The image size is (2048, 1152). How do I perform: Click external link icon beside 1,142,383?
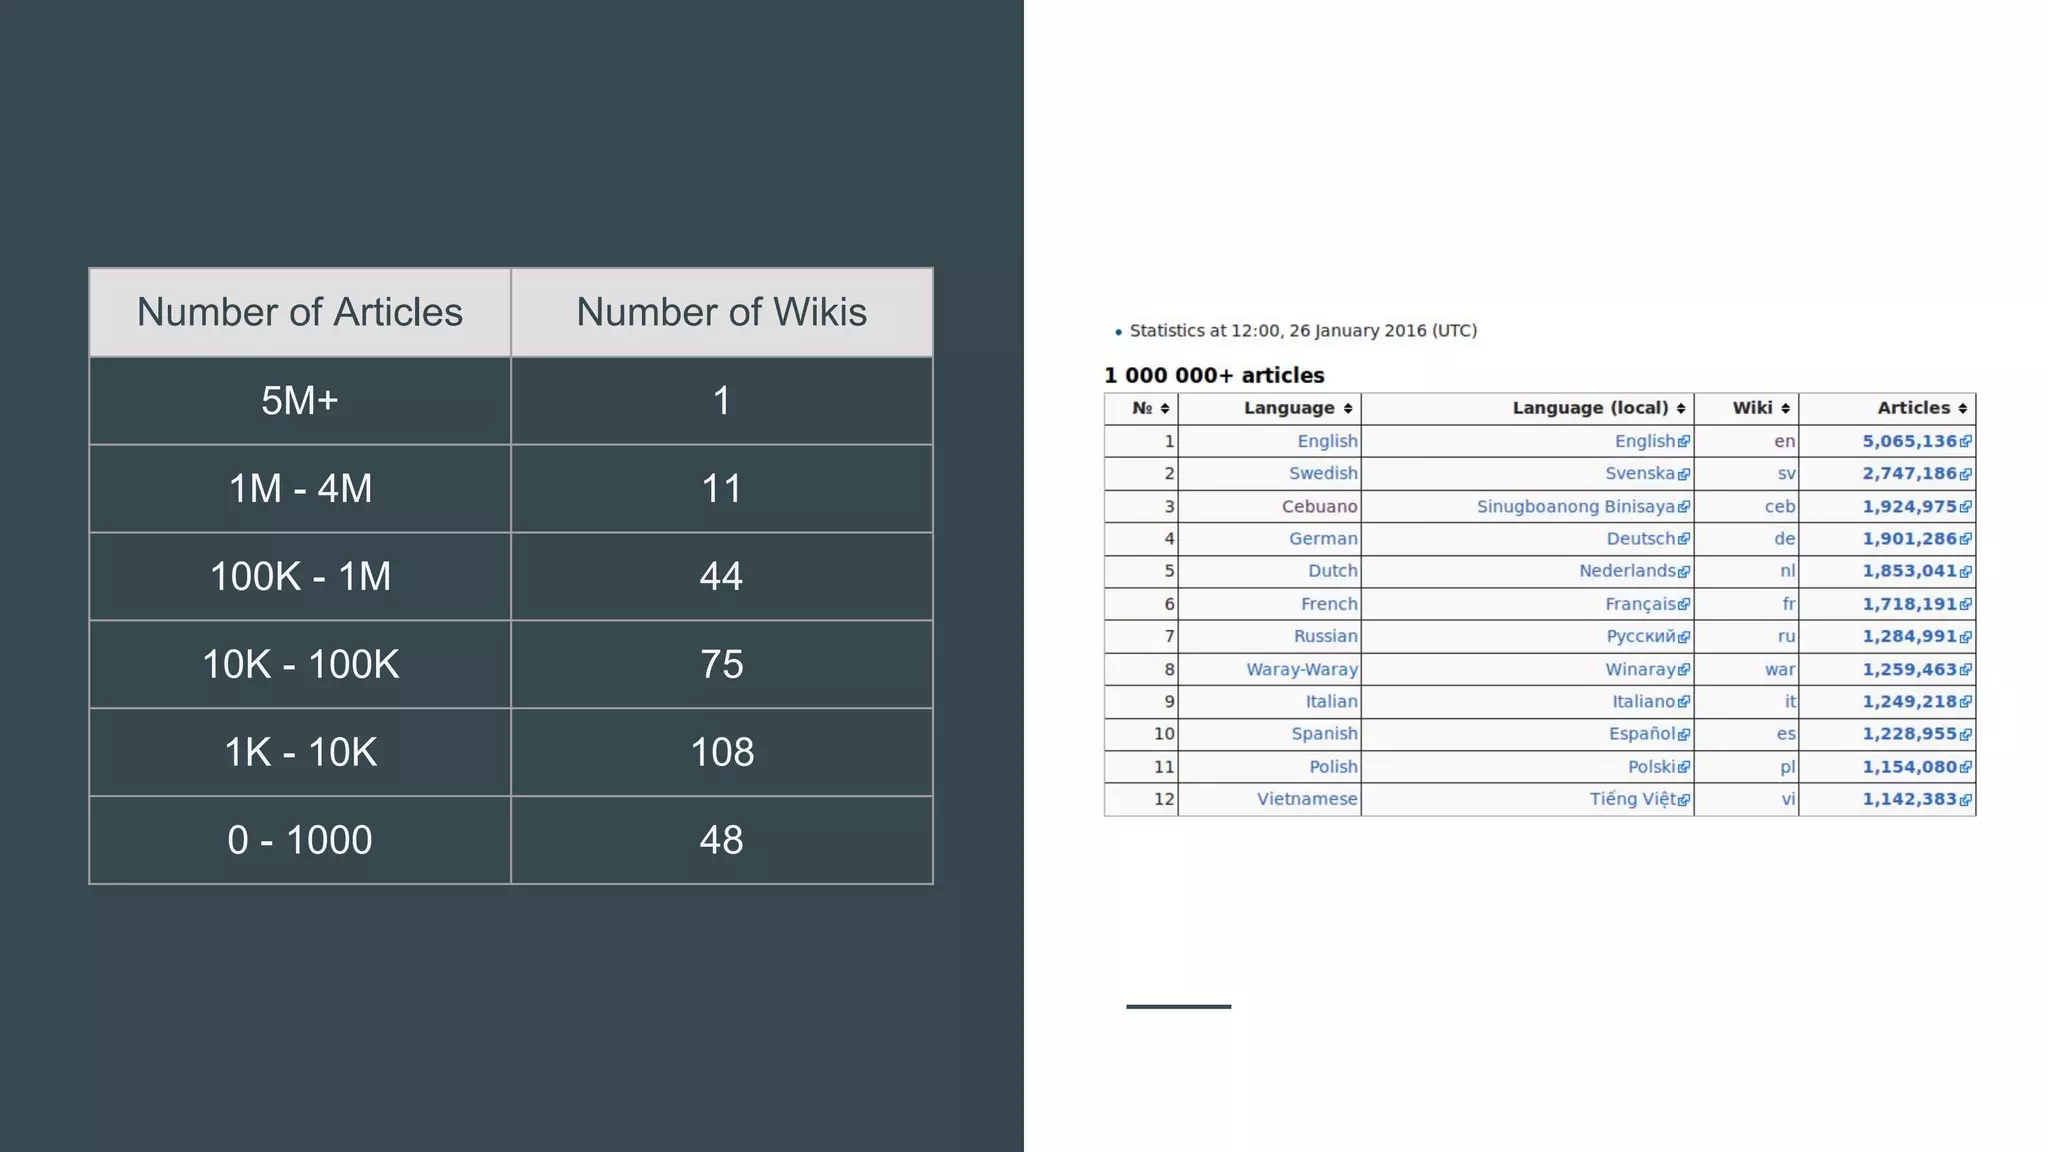1966,800
